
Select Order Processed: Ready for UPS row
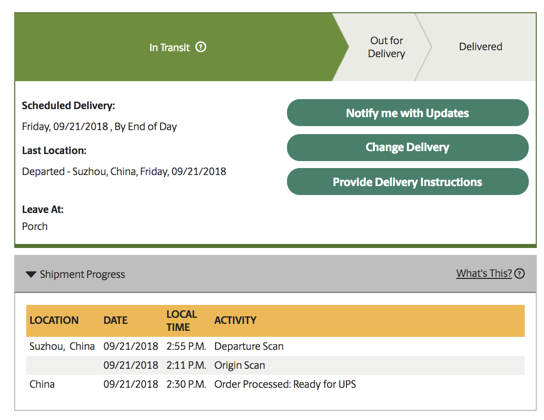point(275,384)
